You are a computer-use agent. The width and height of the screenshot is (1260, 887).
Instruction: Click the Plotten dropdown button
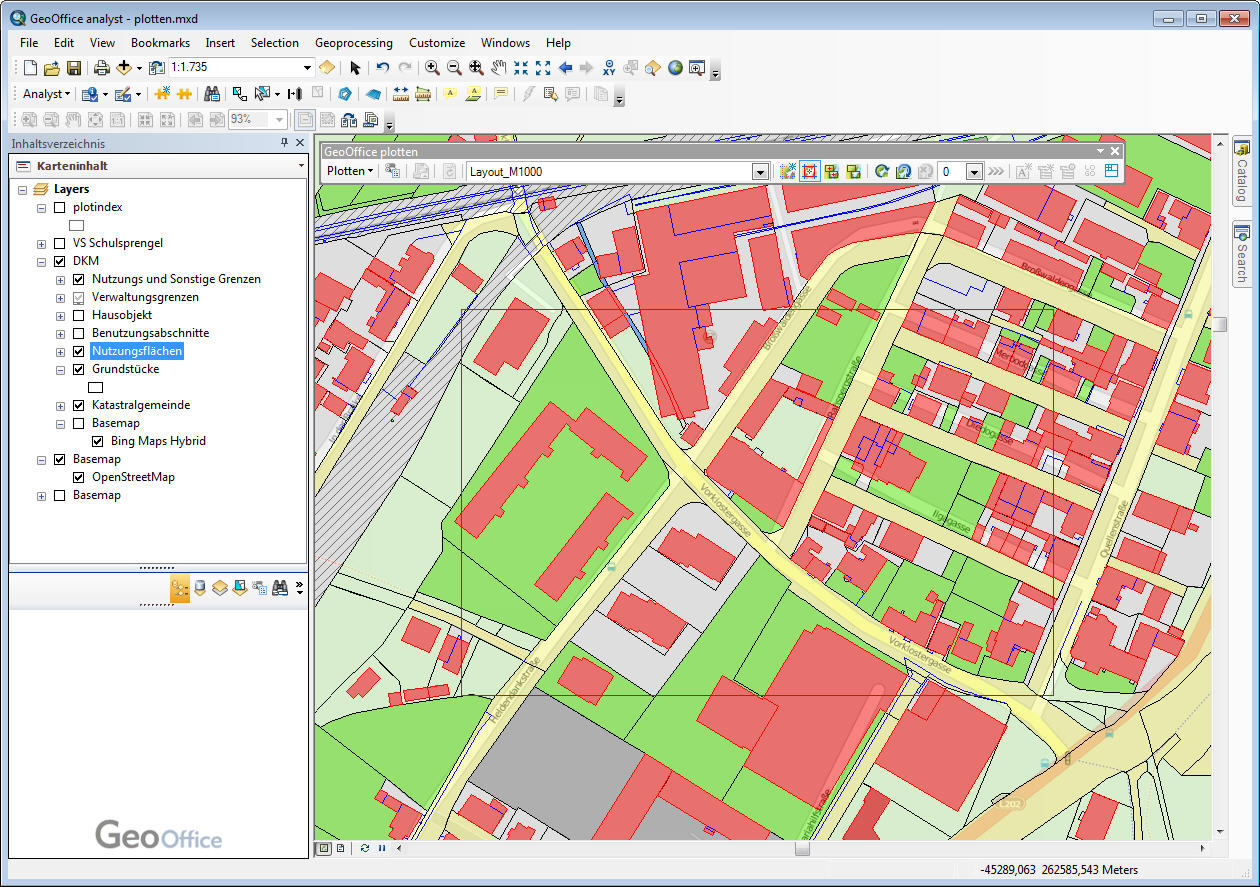point(350,171)
